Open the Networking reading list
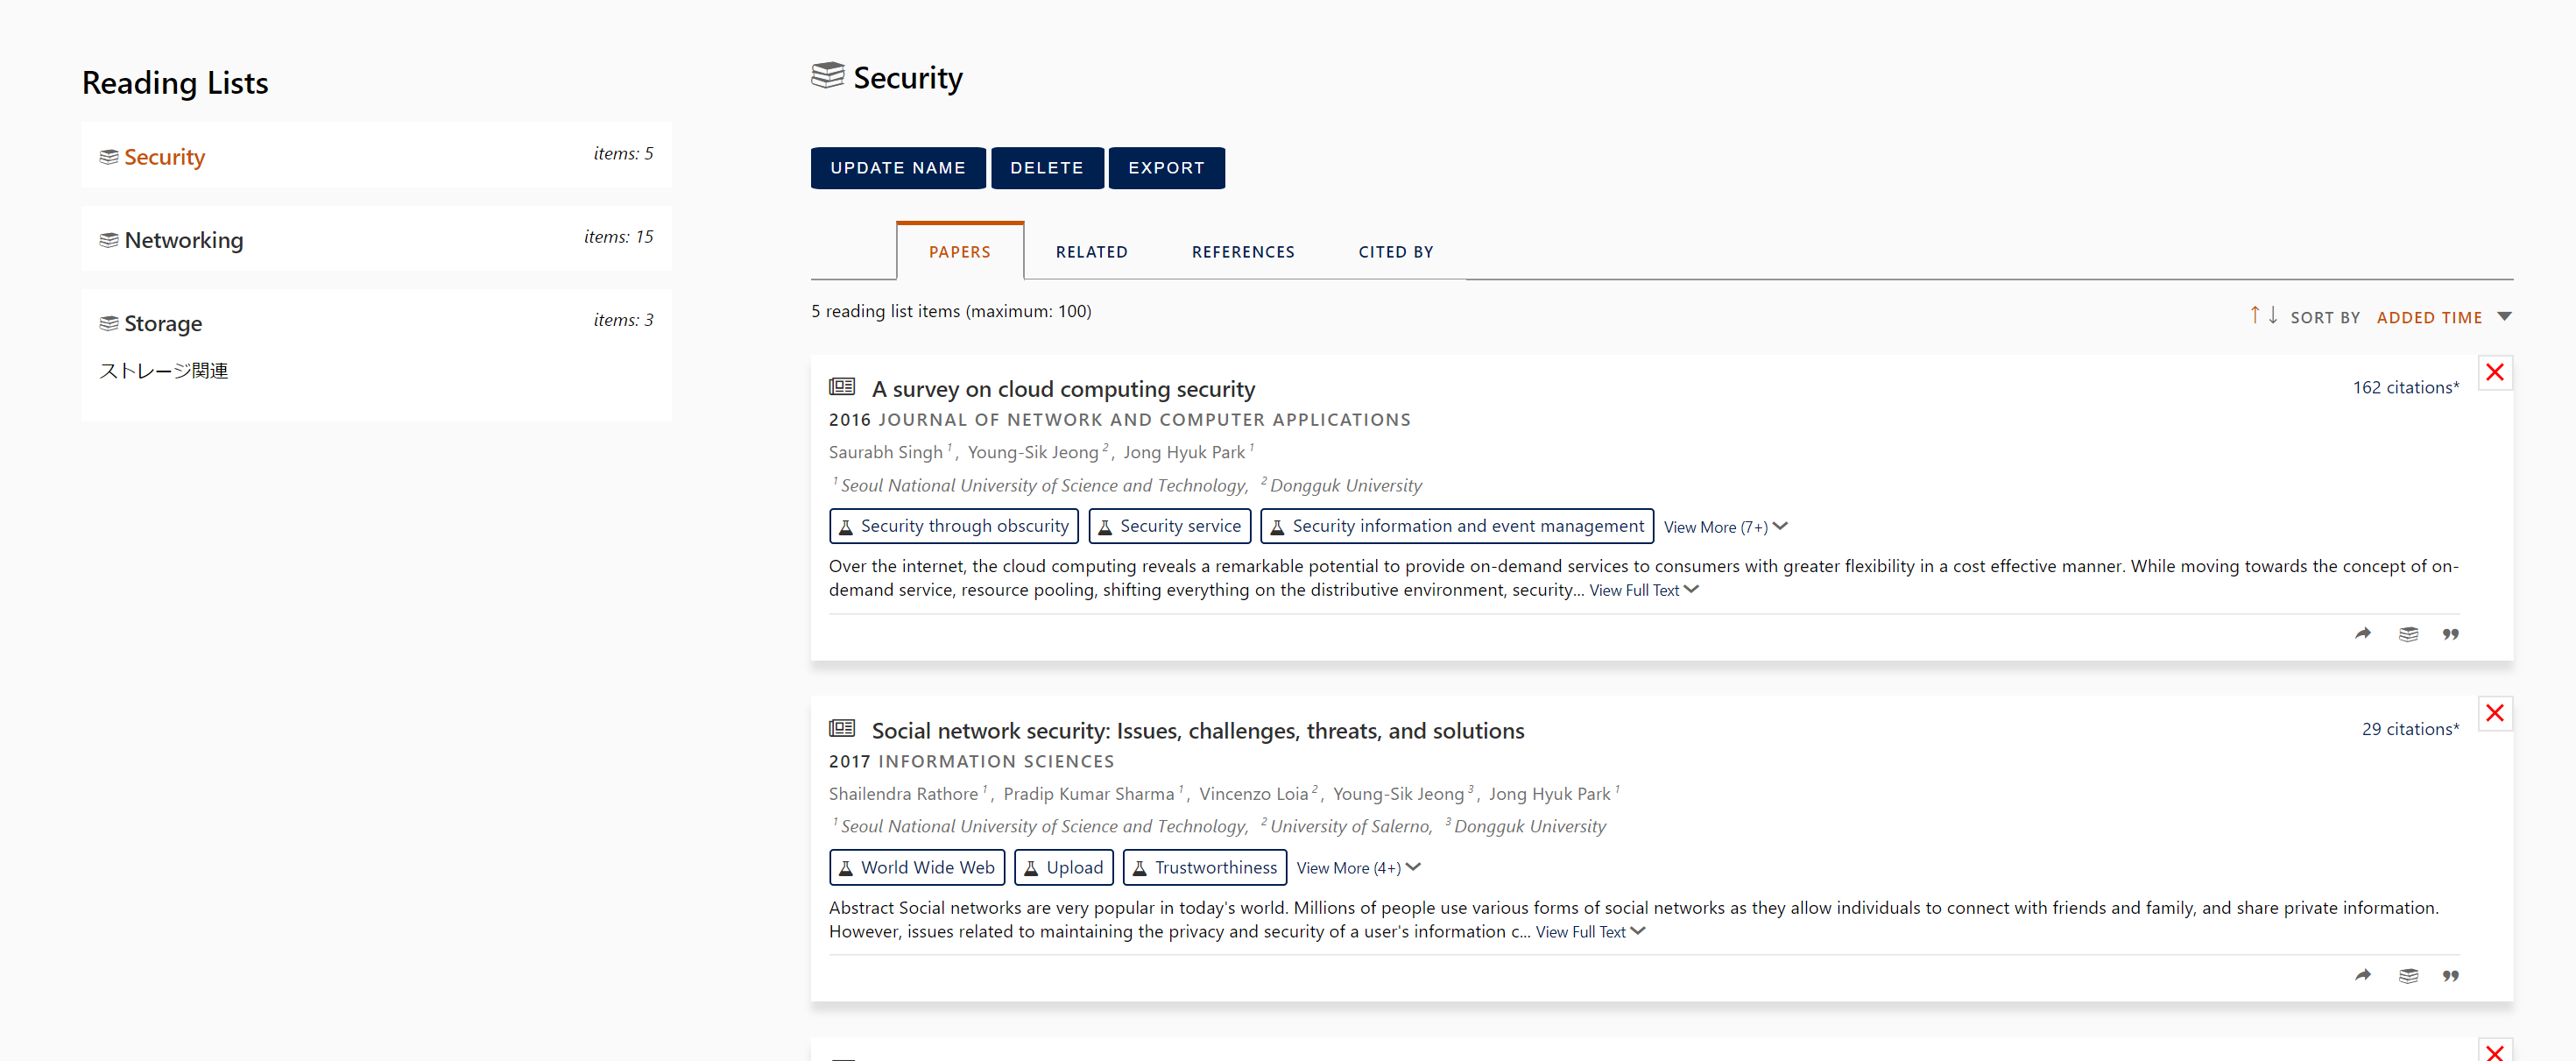 pos(184,240)
